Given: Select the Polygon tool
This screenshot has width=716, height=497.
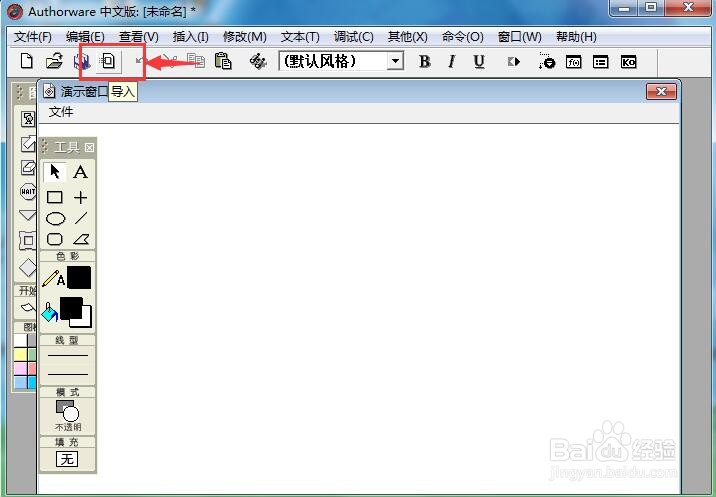Looking at the screenshot, I should point(81,239).
